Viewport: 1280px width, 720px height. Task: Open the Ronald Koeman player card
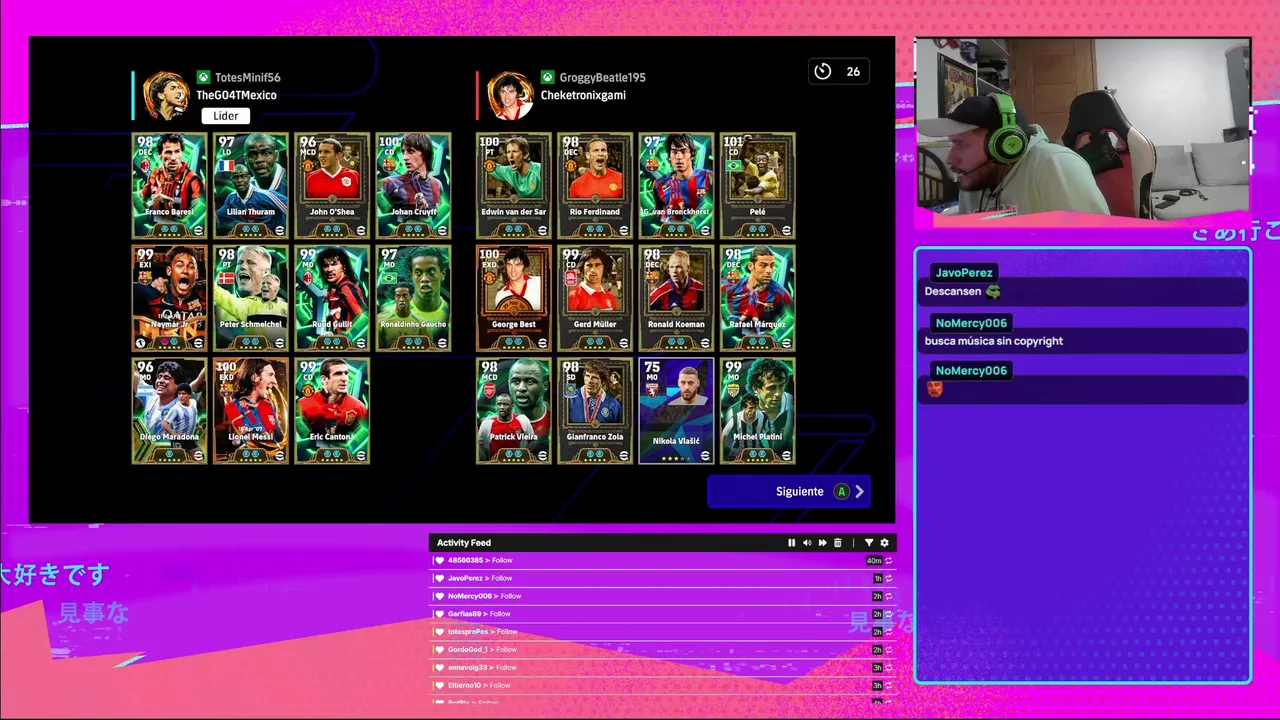[677, 298]
